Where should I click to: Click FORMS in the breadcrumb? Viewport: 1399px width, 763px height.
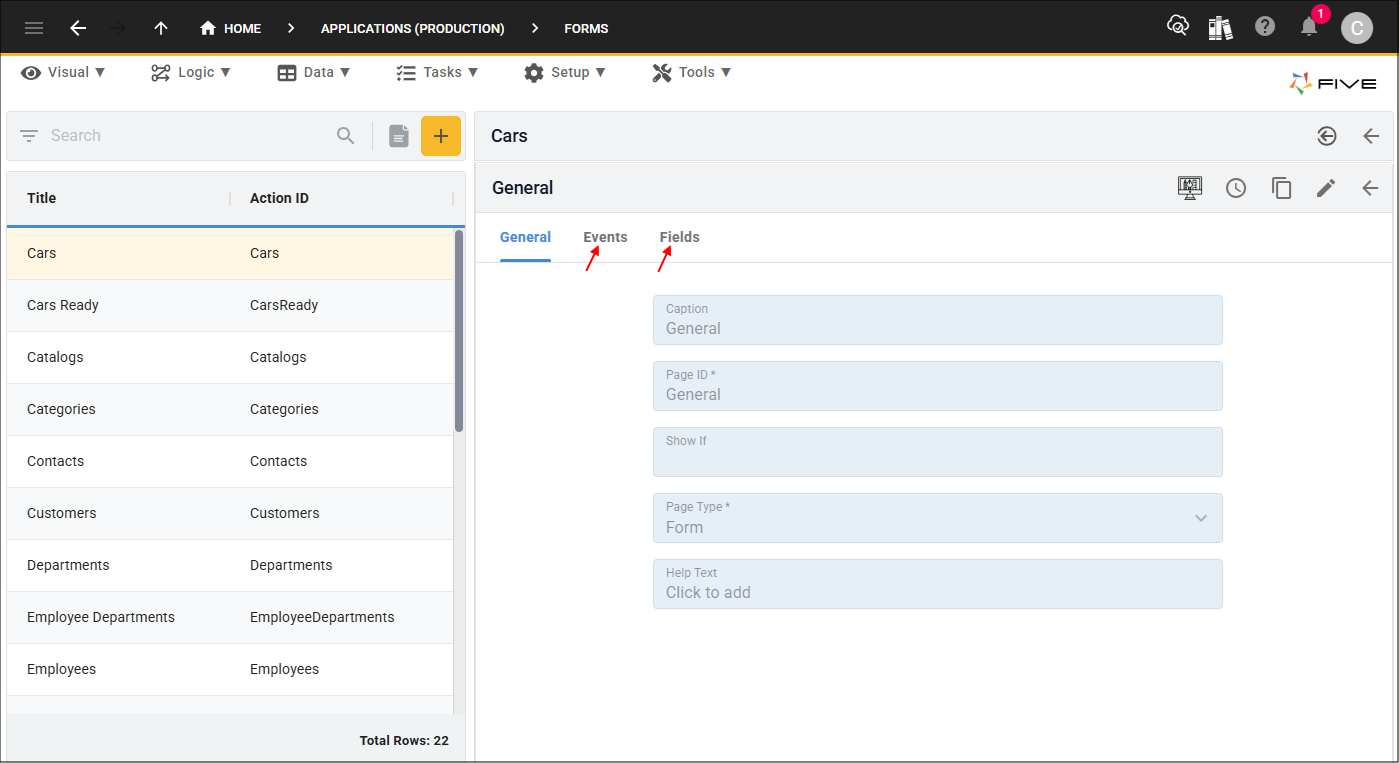tap(586, 29)
